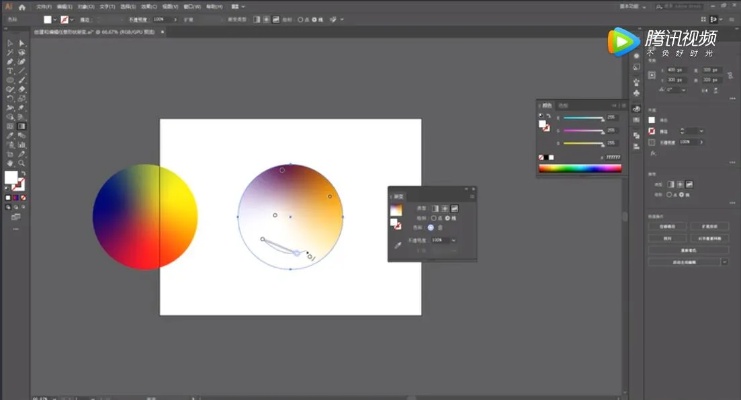The height and width of the screenshot is (400, 741).
Task: Pick the Mesh tool
Action: pos(10,126)
